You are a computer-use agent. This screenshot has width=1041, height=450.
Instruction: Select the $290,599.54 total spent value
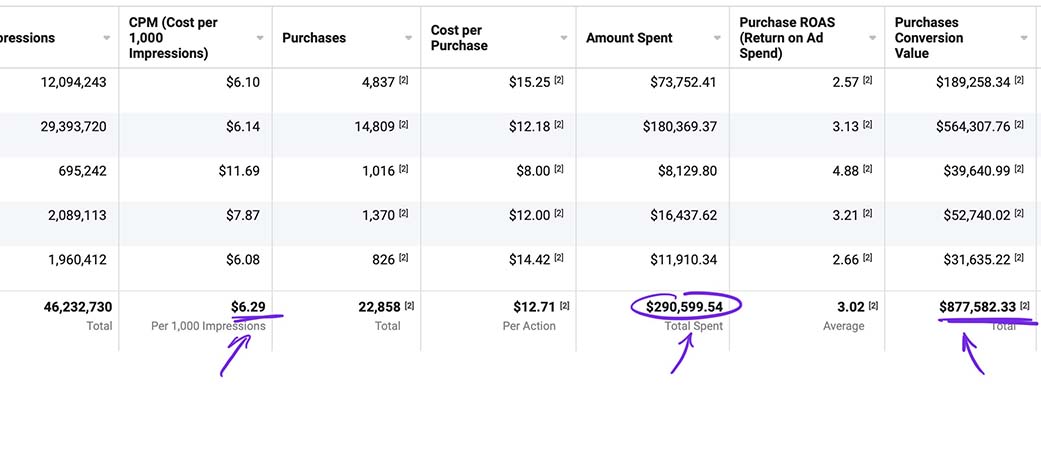click(x=684, y=306)
